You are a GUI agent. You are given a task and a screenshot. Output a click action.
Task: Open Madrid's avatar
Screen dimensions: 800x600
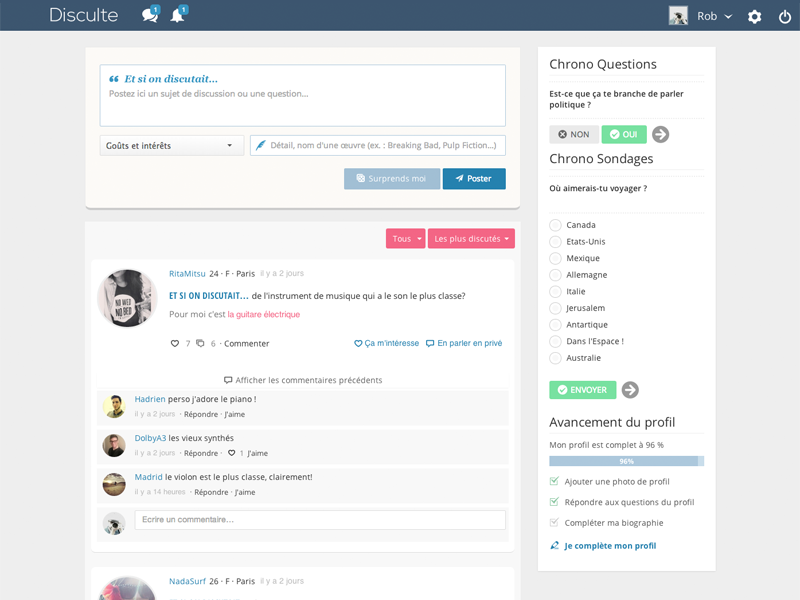tap(114, 484)
